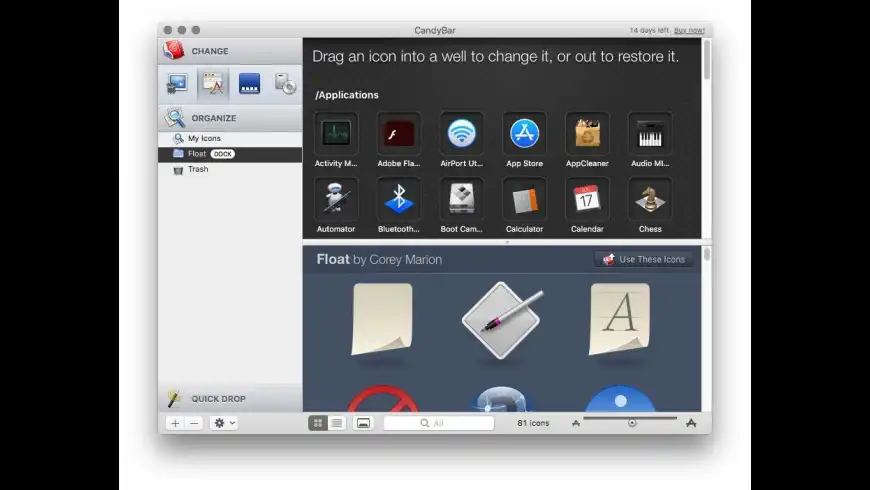Click the AppCleaner icon well
Image resolution: width=870 pixels, height=490 pixels.
point(587,133)
